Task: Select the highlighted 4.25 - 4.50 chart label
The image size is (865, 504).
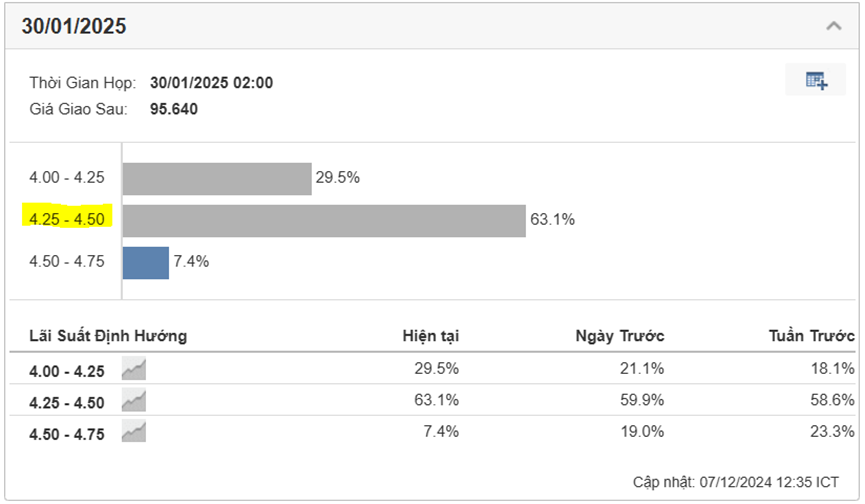Action: (x=67, y=219)
